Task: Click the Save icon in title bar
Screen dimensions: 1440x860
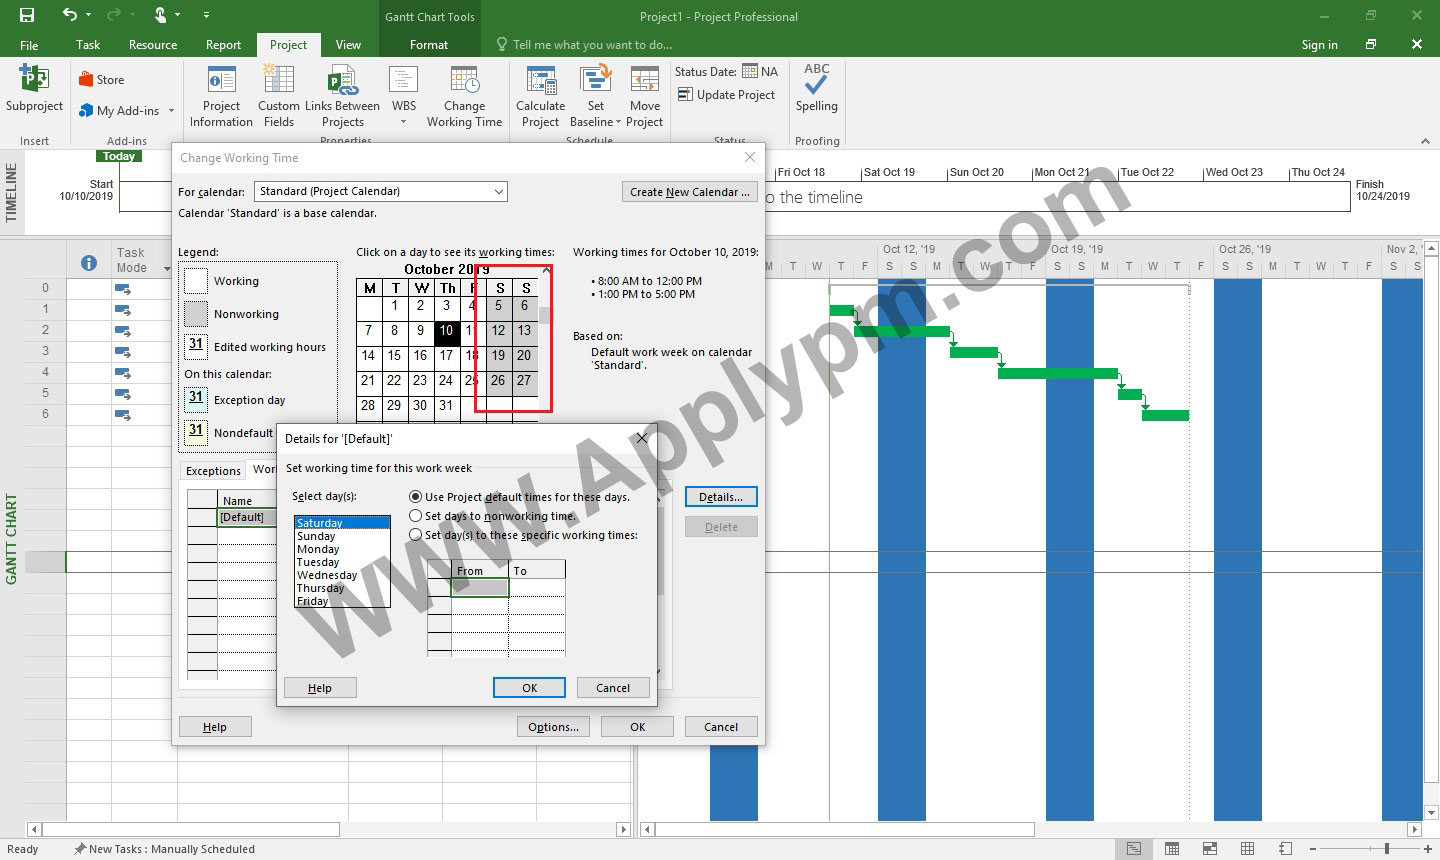Action: 27,15
